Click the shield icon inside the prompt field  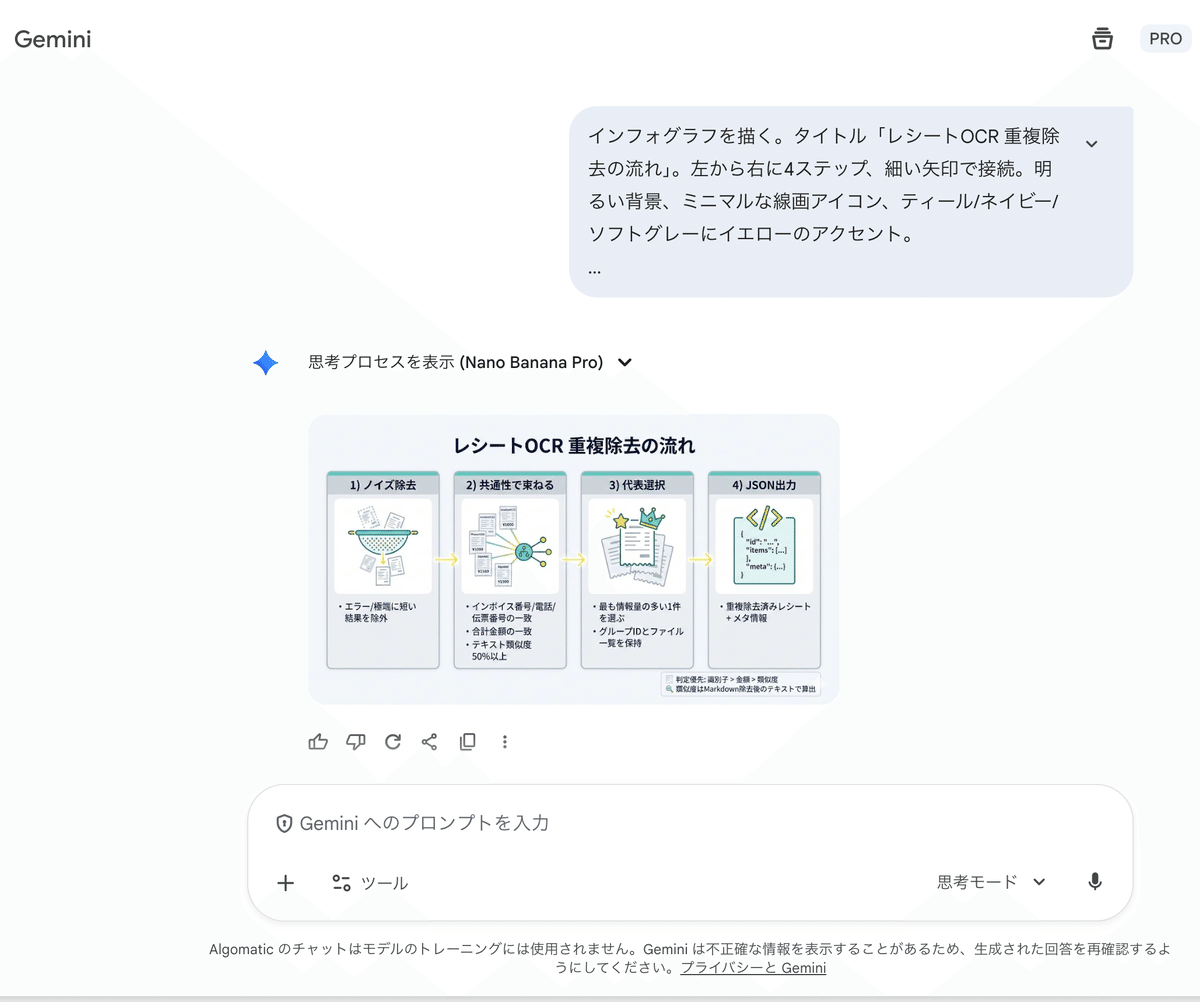click(x=285, y=822)
